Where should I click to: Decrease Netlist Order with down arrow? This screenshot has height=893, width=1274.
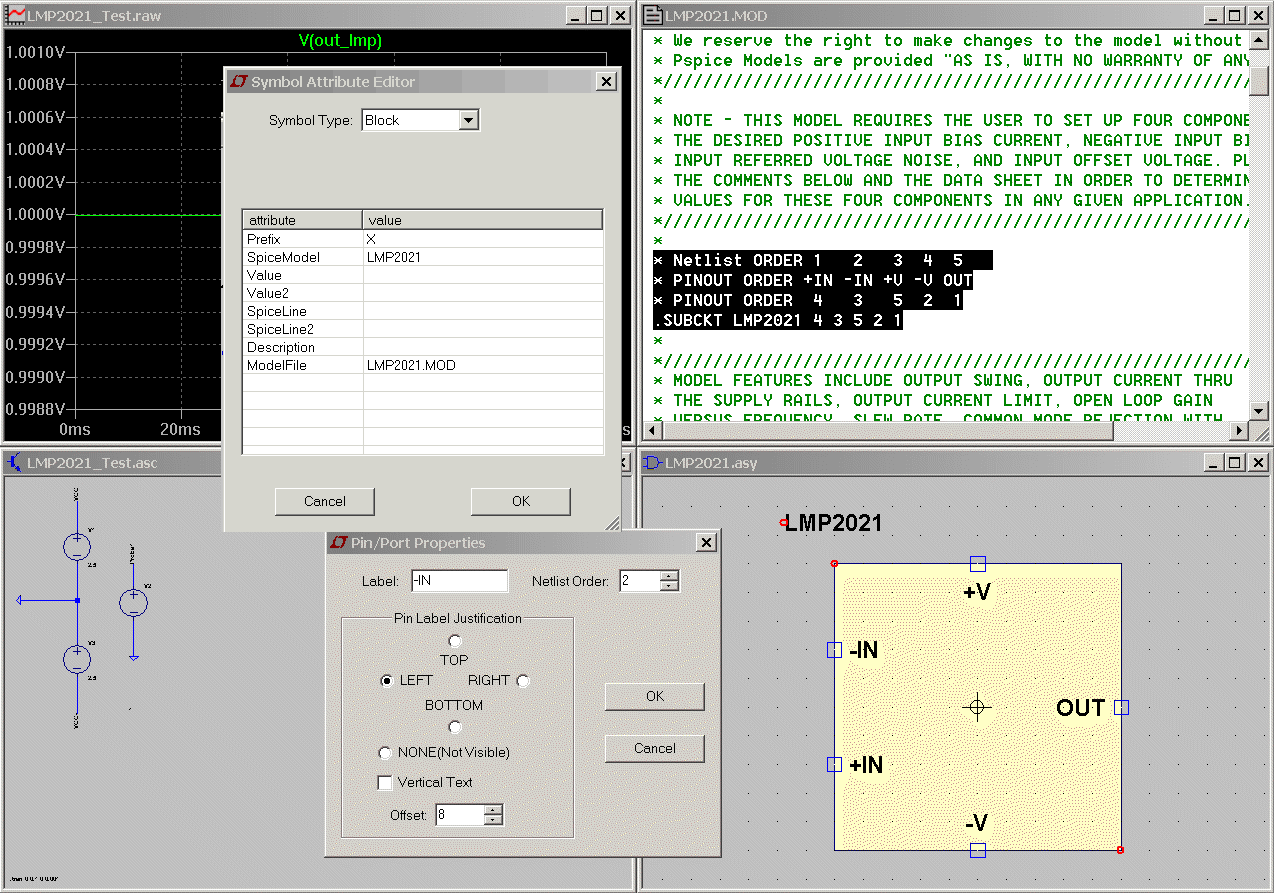pos(669,586)
